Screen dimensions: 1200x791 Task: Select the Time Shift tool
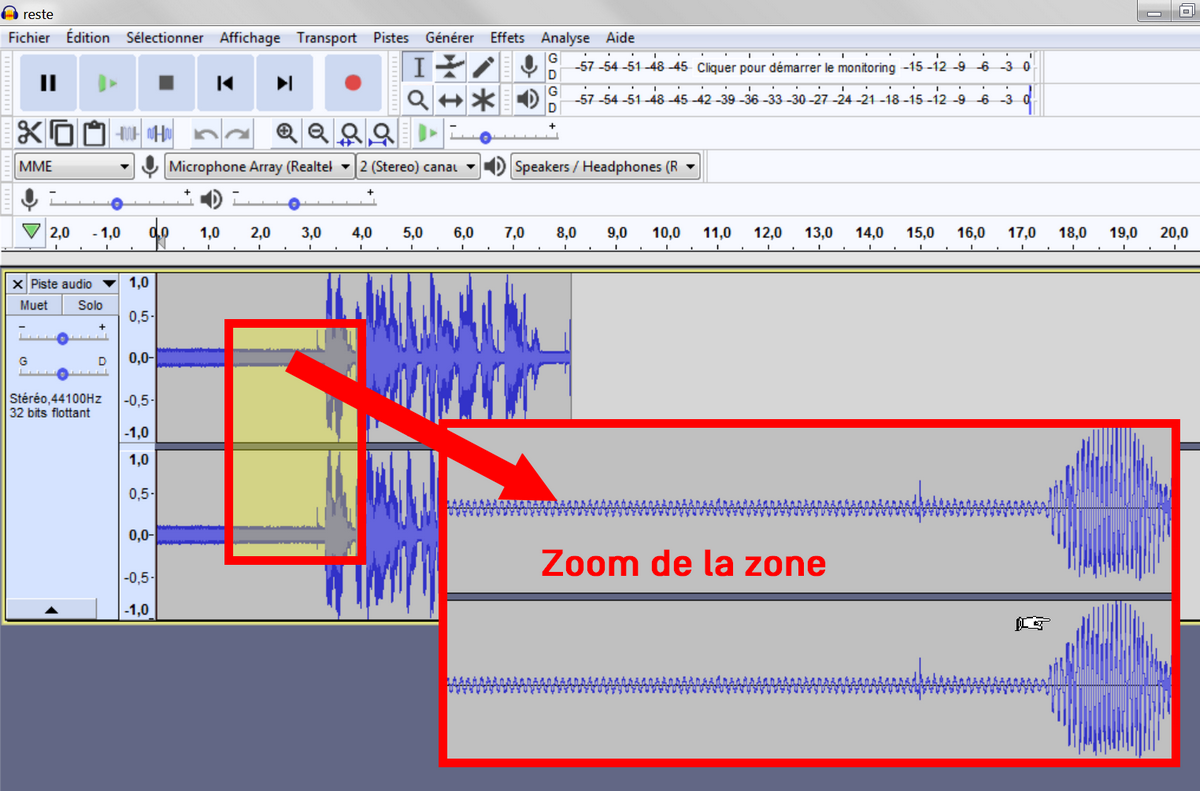[x=449, y=99]
